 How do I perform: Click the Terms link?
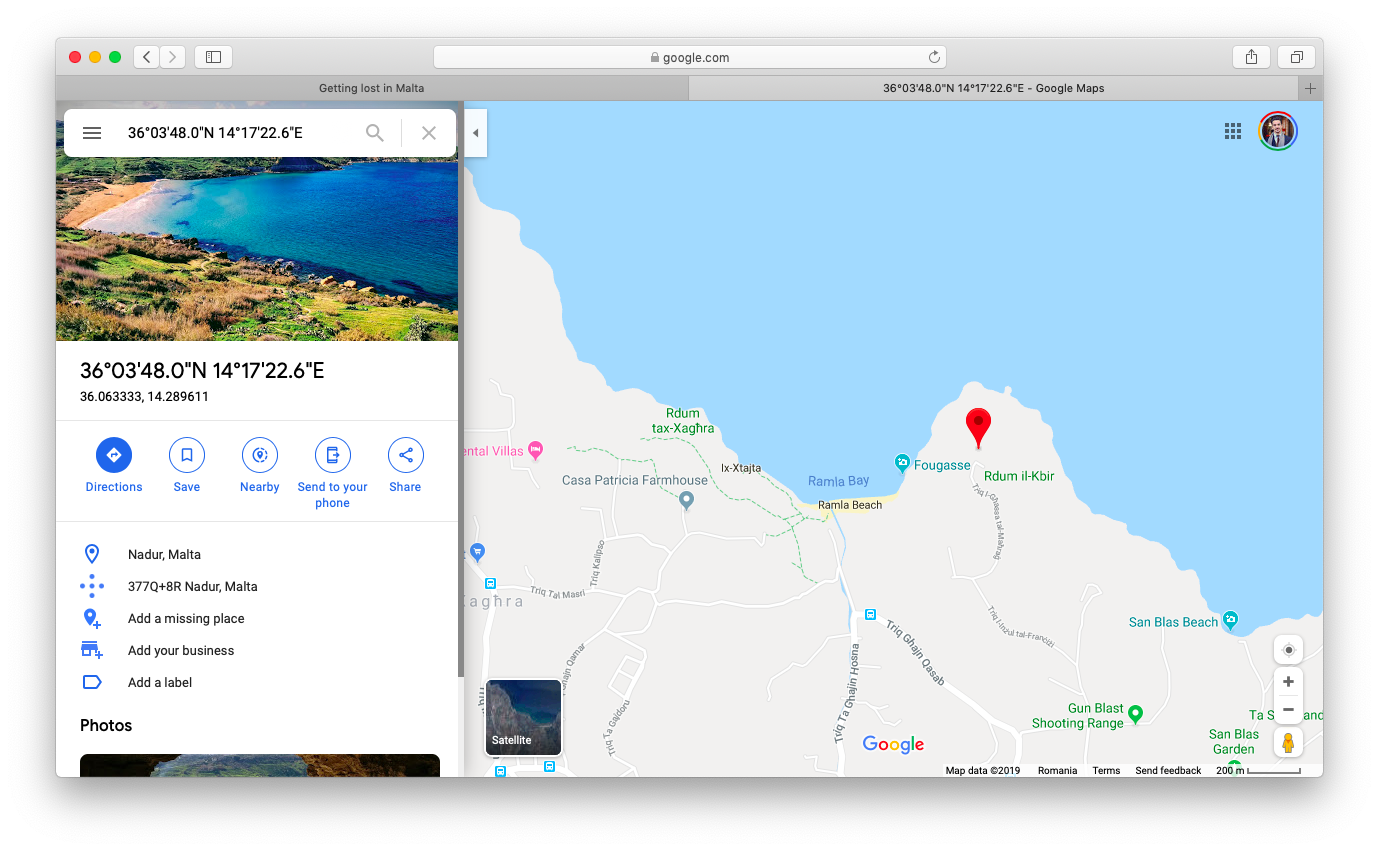coord(1106,771)
